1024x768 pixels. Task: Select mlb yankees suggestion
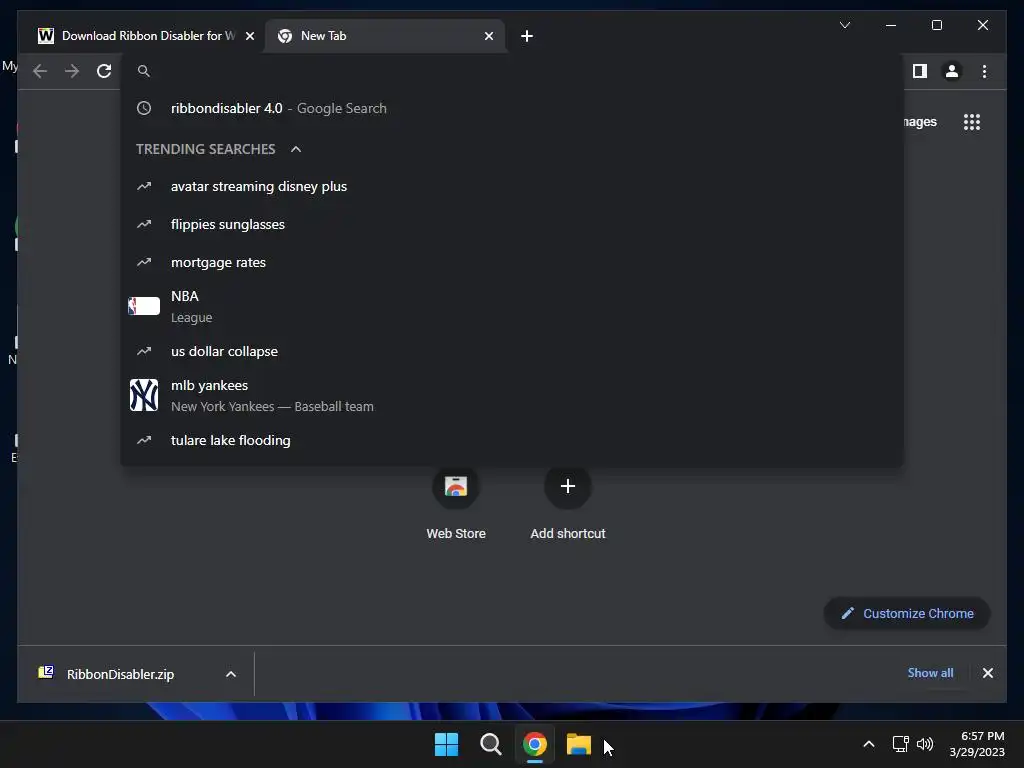pos(512,396)
